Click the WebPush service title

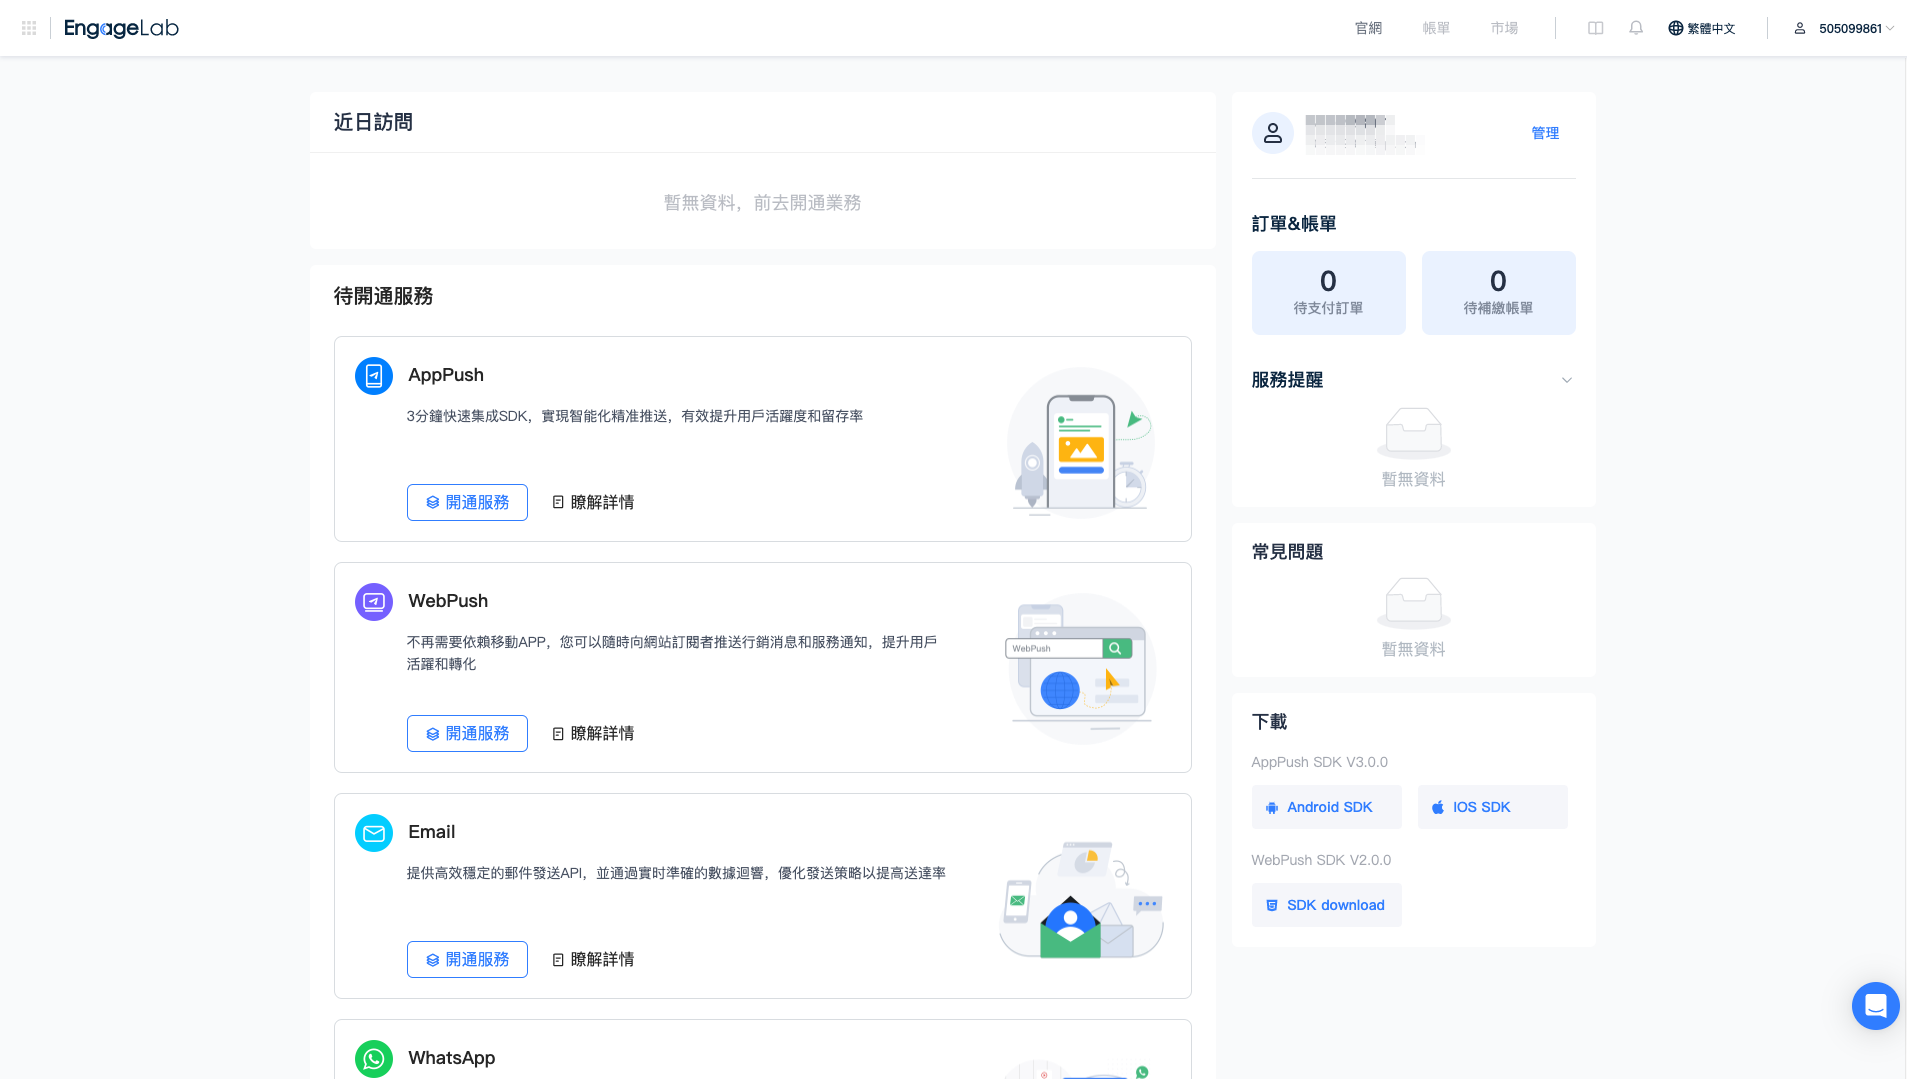[448, 601]
